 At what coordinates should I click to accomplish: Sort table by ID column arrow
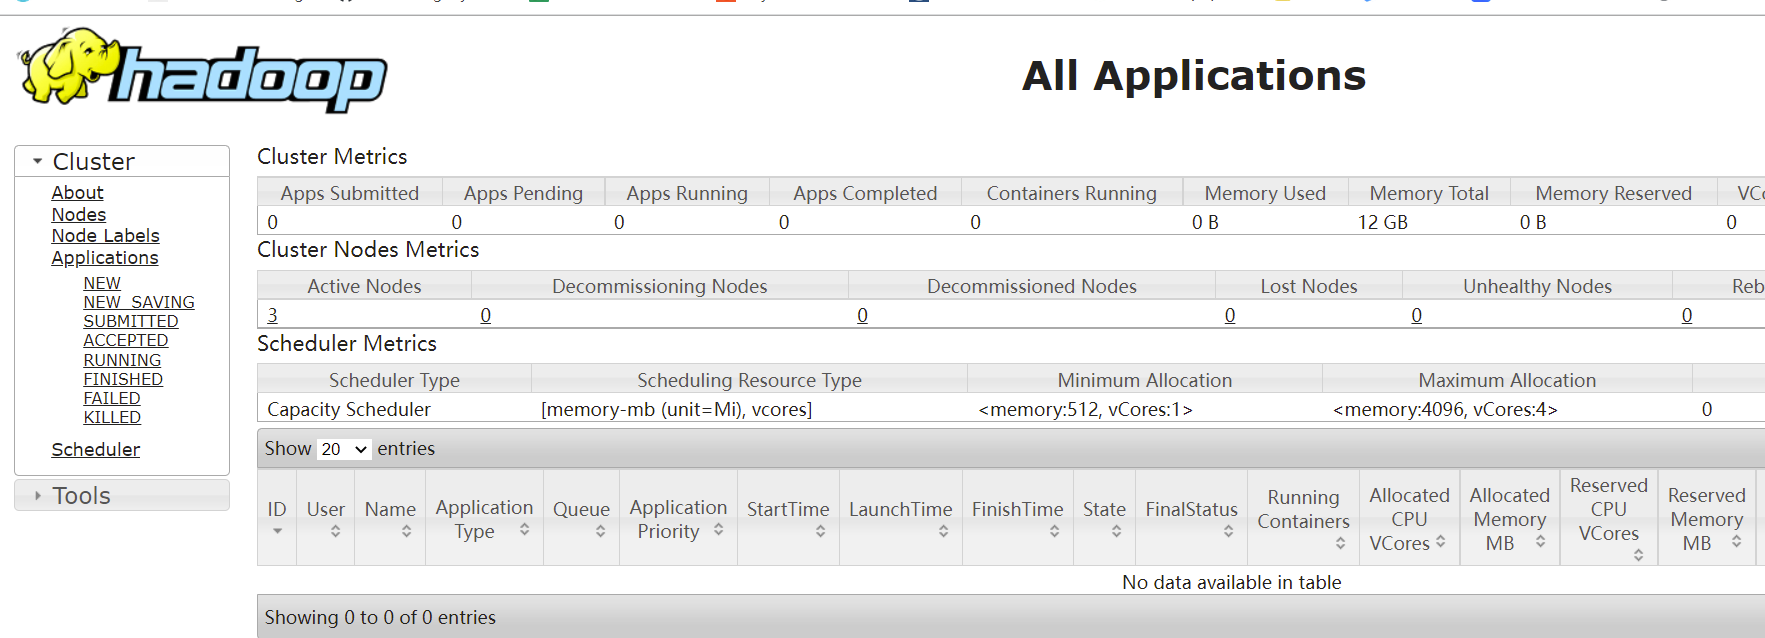(277, 530)
